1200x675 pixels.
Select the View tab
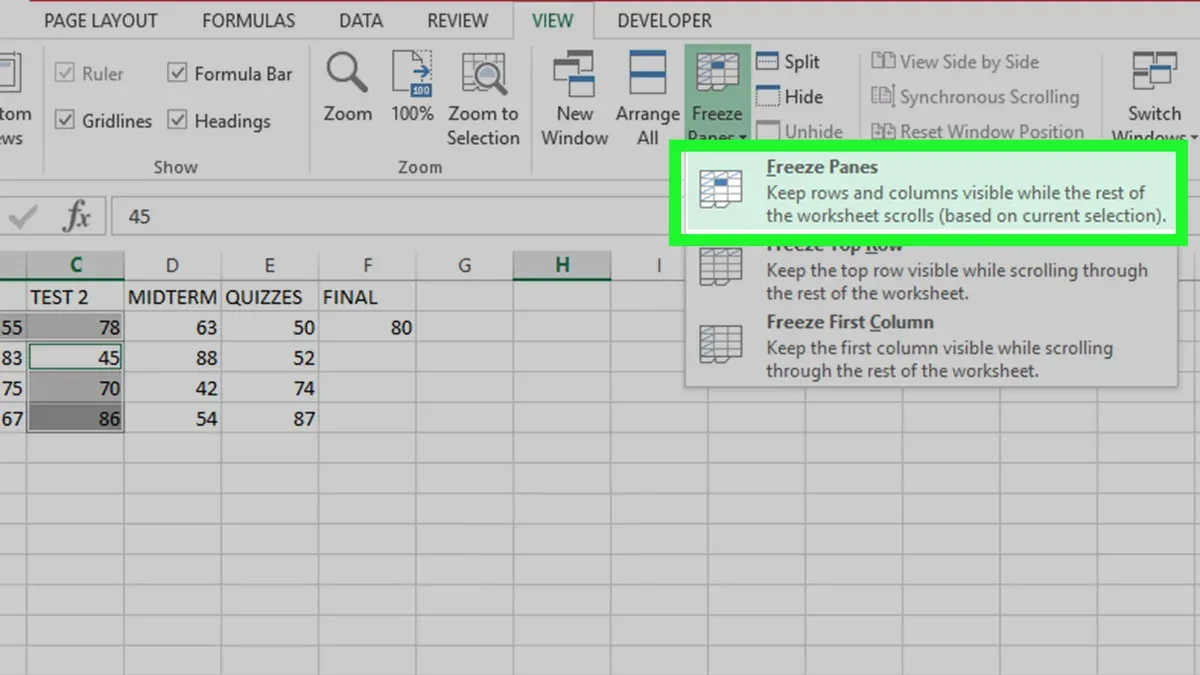[553, 21]
